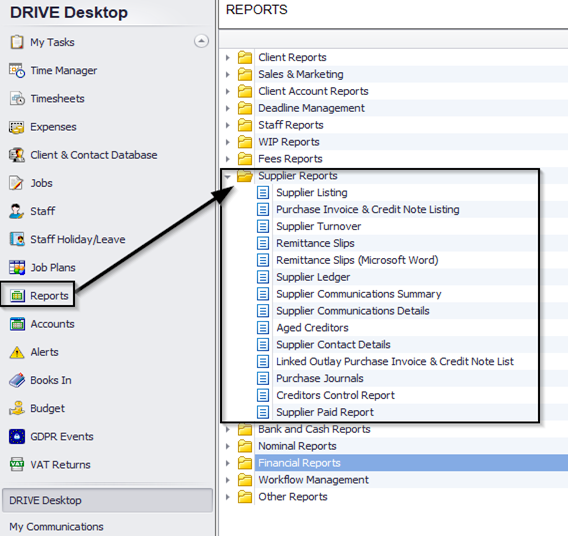Expand the Other Reports folder arrow
The width and height of the screenshot is (568, 536).
coord(227,497)
